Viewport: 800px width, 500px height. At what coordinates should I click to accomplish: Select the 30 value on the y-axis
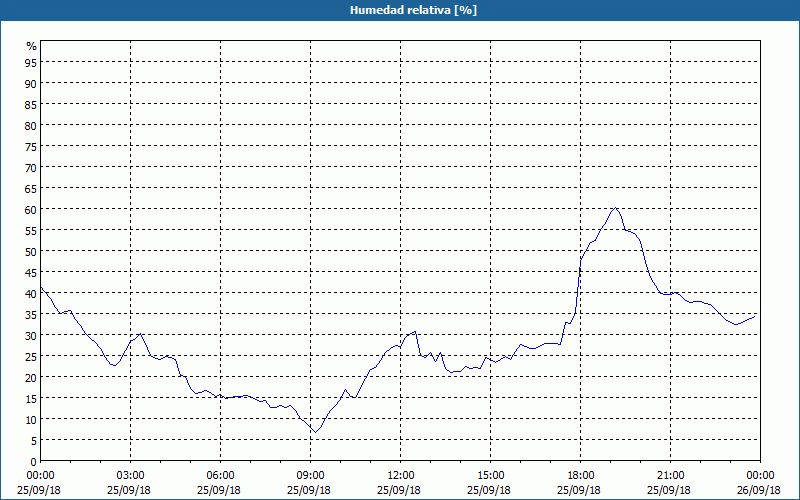pyautogui.click(x=31, y=335)
